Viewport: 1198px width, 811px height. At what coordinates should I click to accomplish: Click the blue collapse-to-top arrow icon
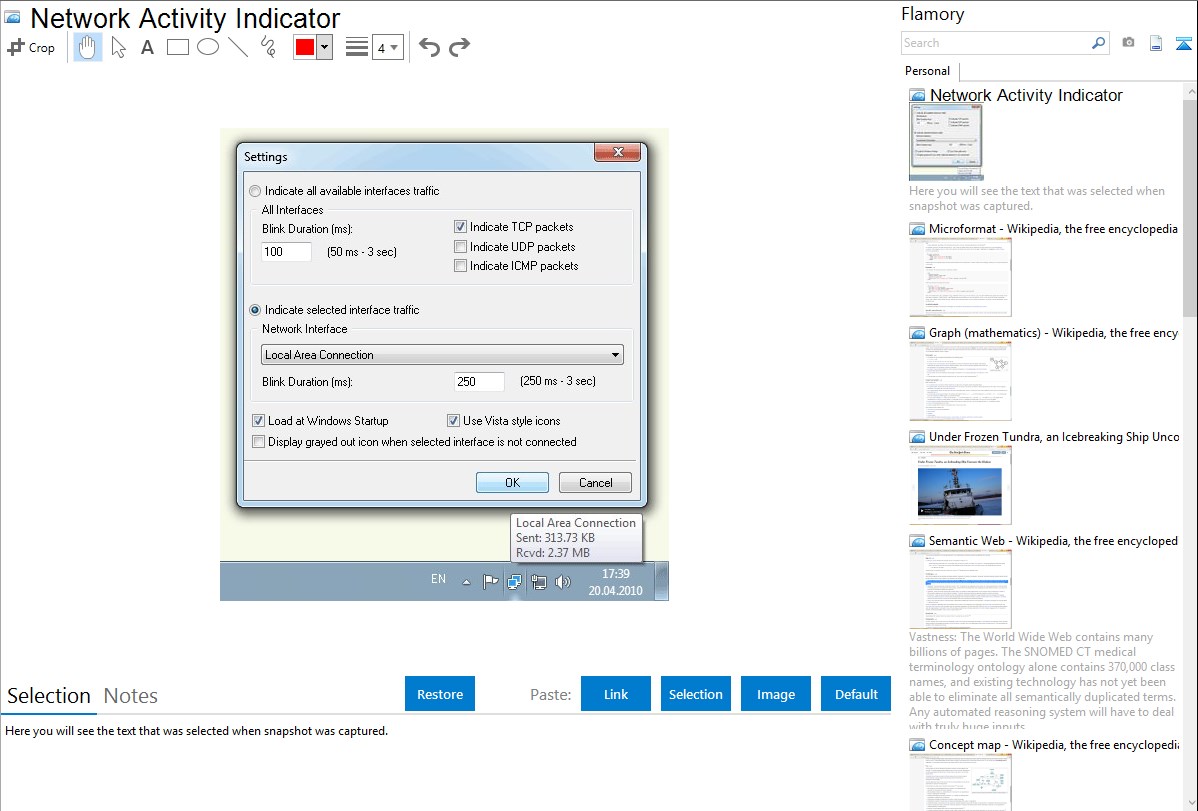tap(1183, 43)
